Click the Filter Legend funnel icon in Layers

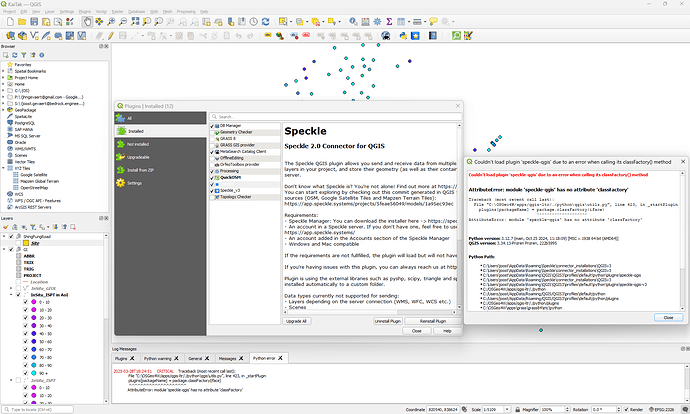[33, 227]
